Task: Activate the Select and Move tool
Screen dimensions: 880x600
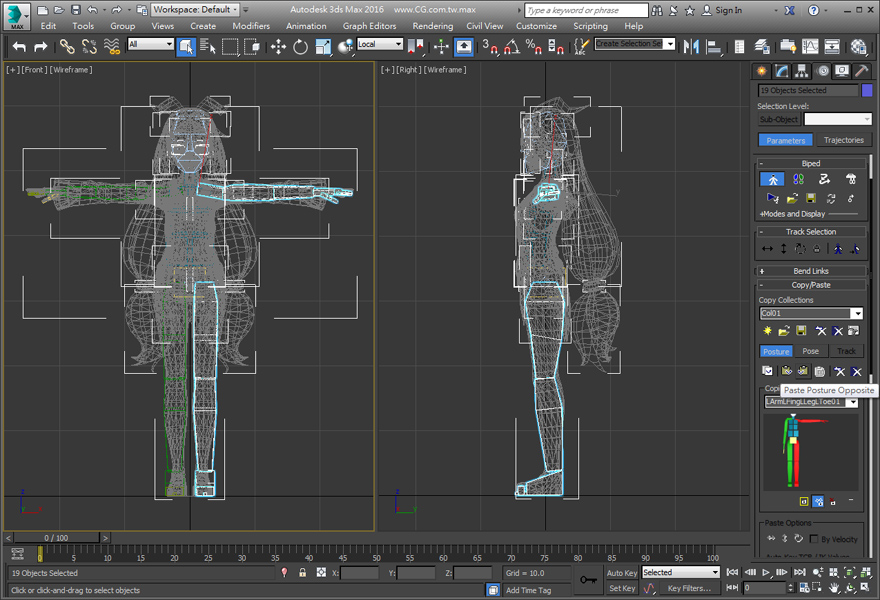Action: (278, 47)
